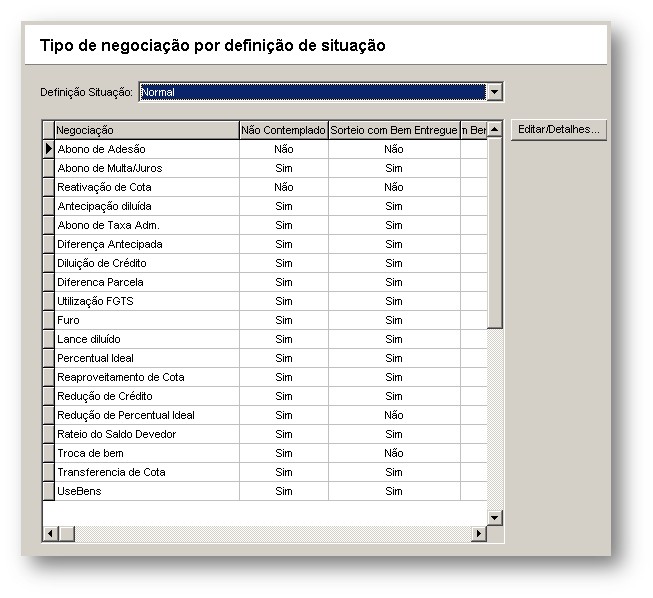653x598 pixels.
Task: Click the vertical scrollbar up arrow
Action: 494,129
